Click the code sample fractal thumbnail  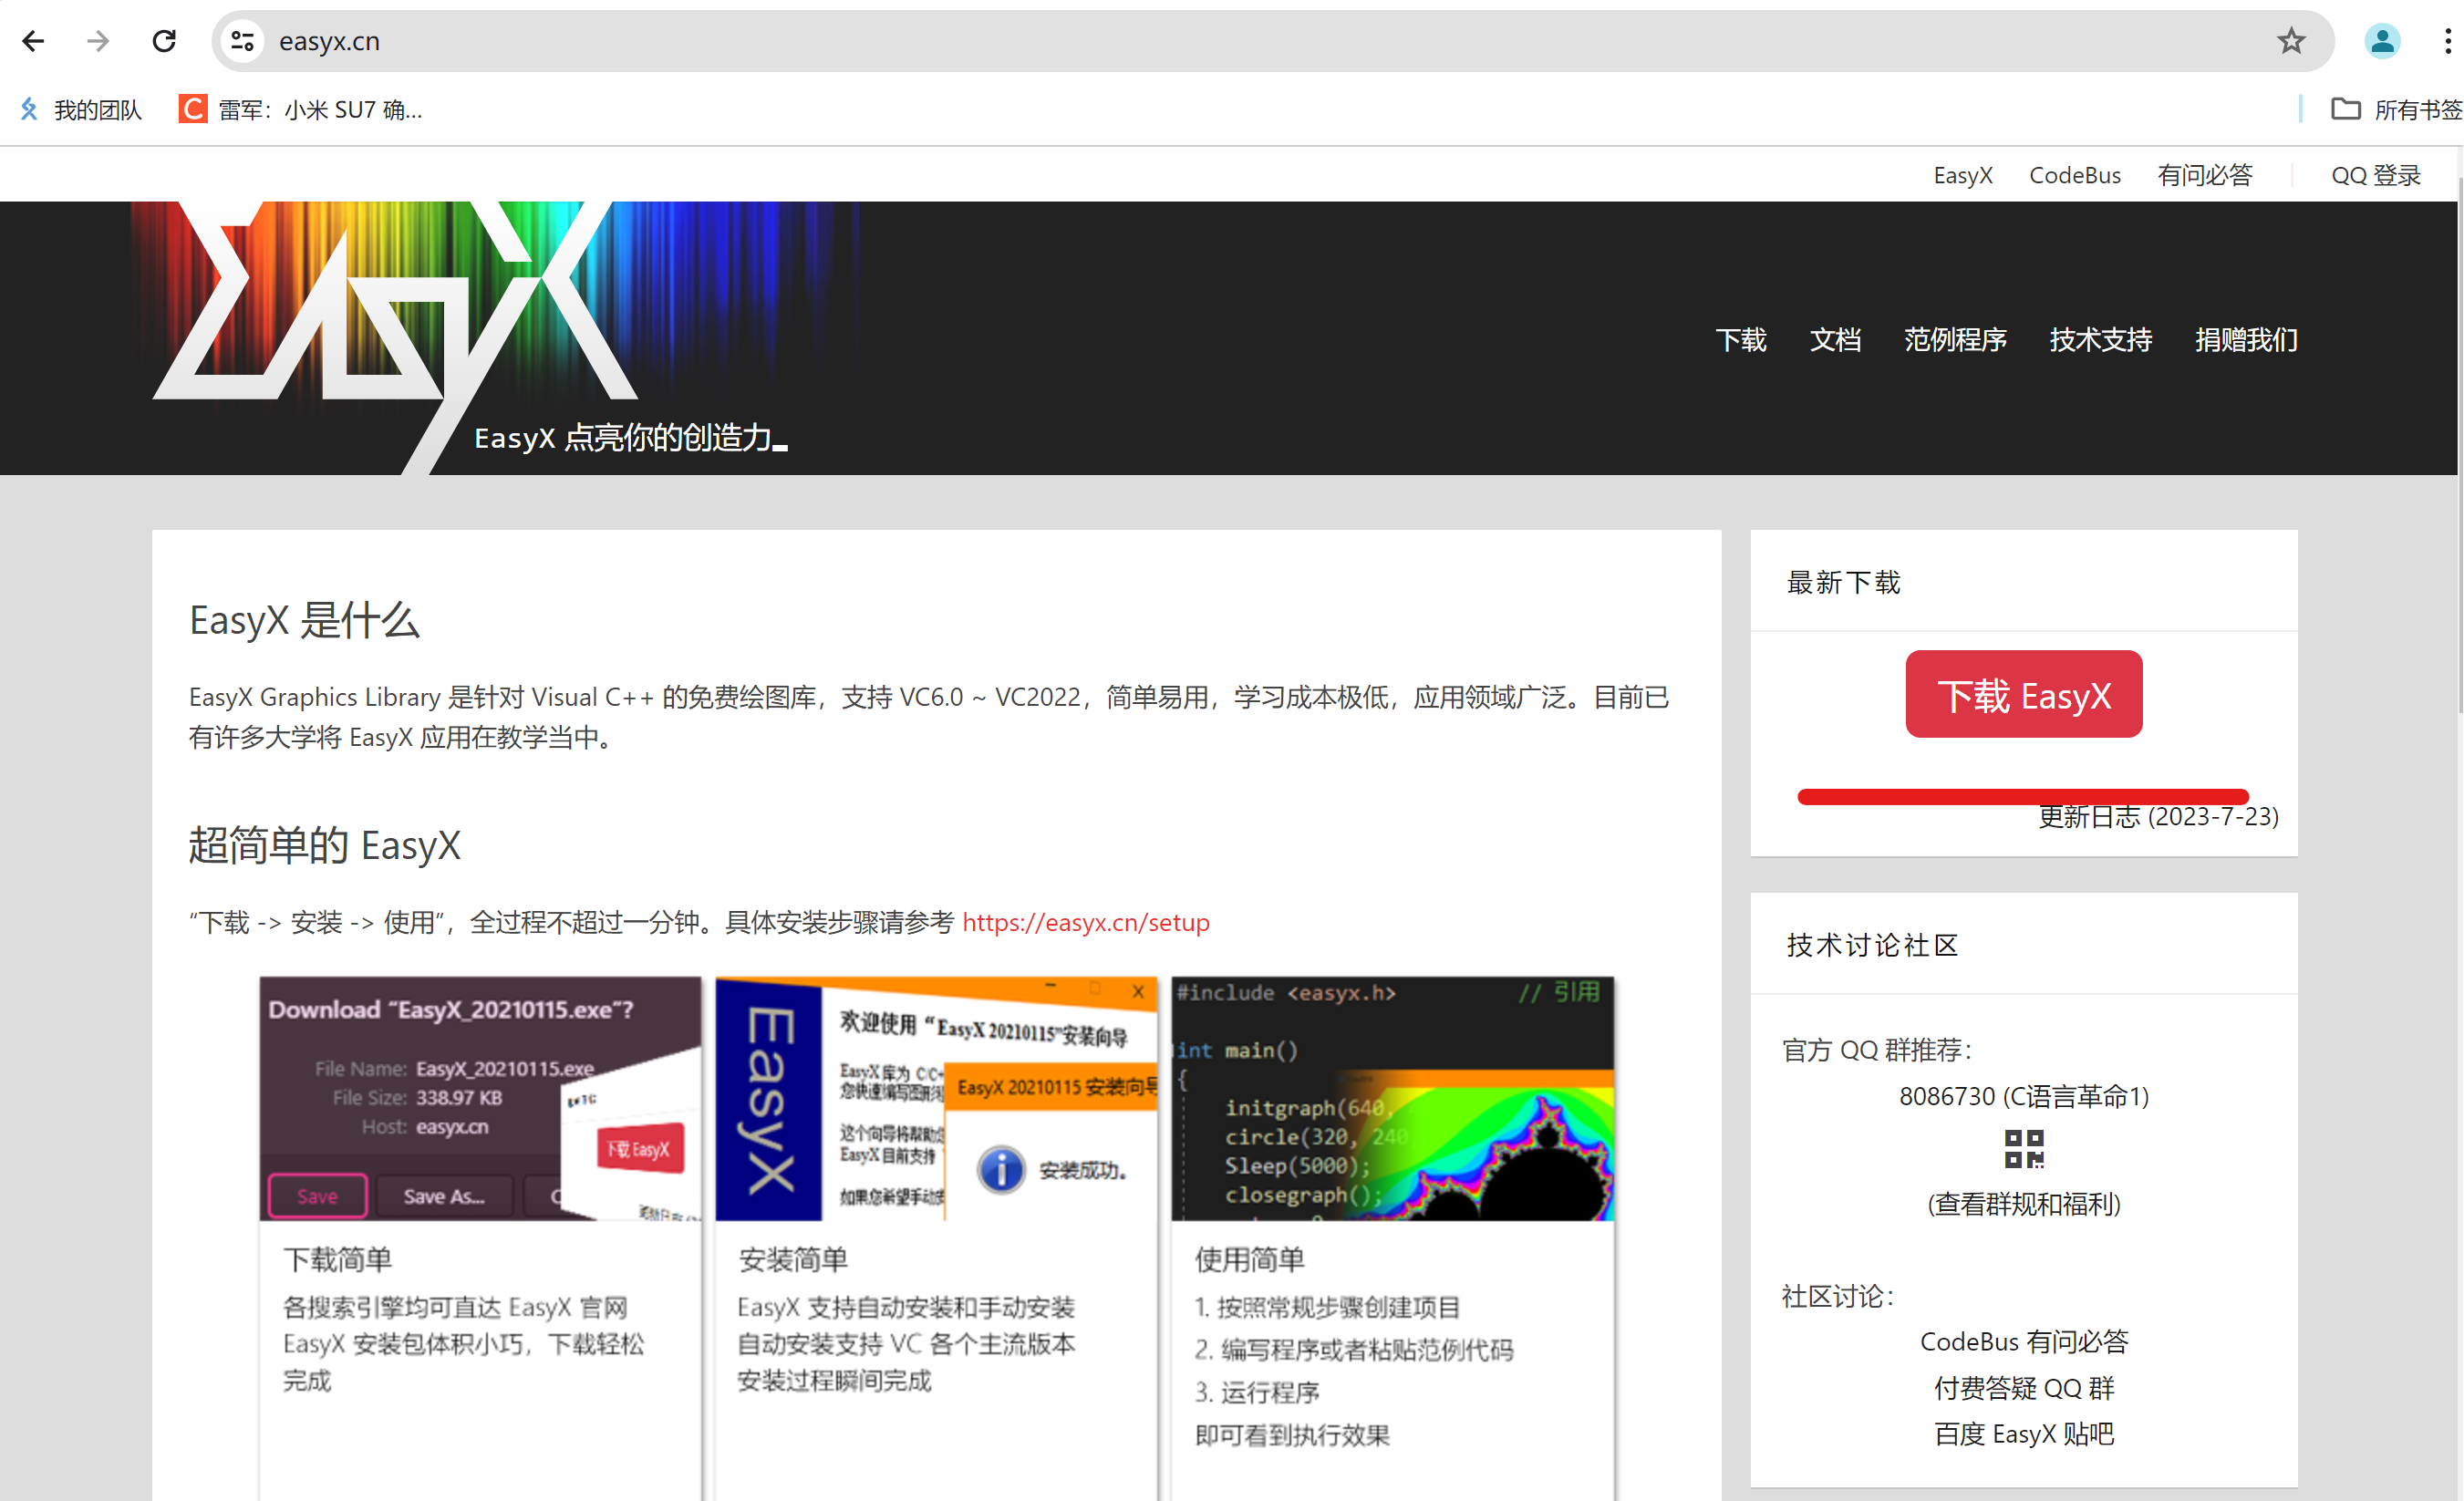pos(1392,1099)
